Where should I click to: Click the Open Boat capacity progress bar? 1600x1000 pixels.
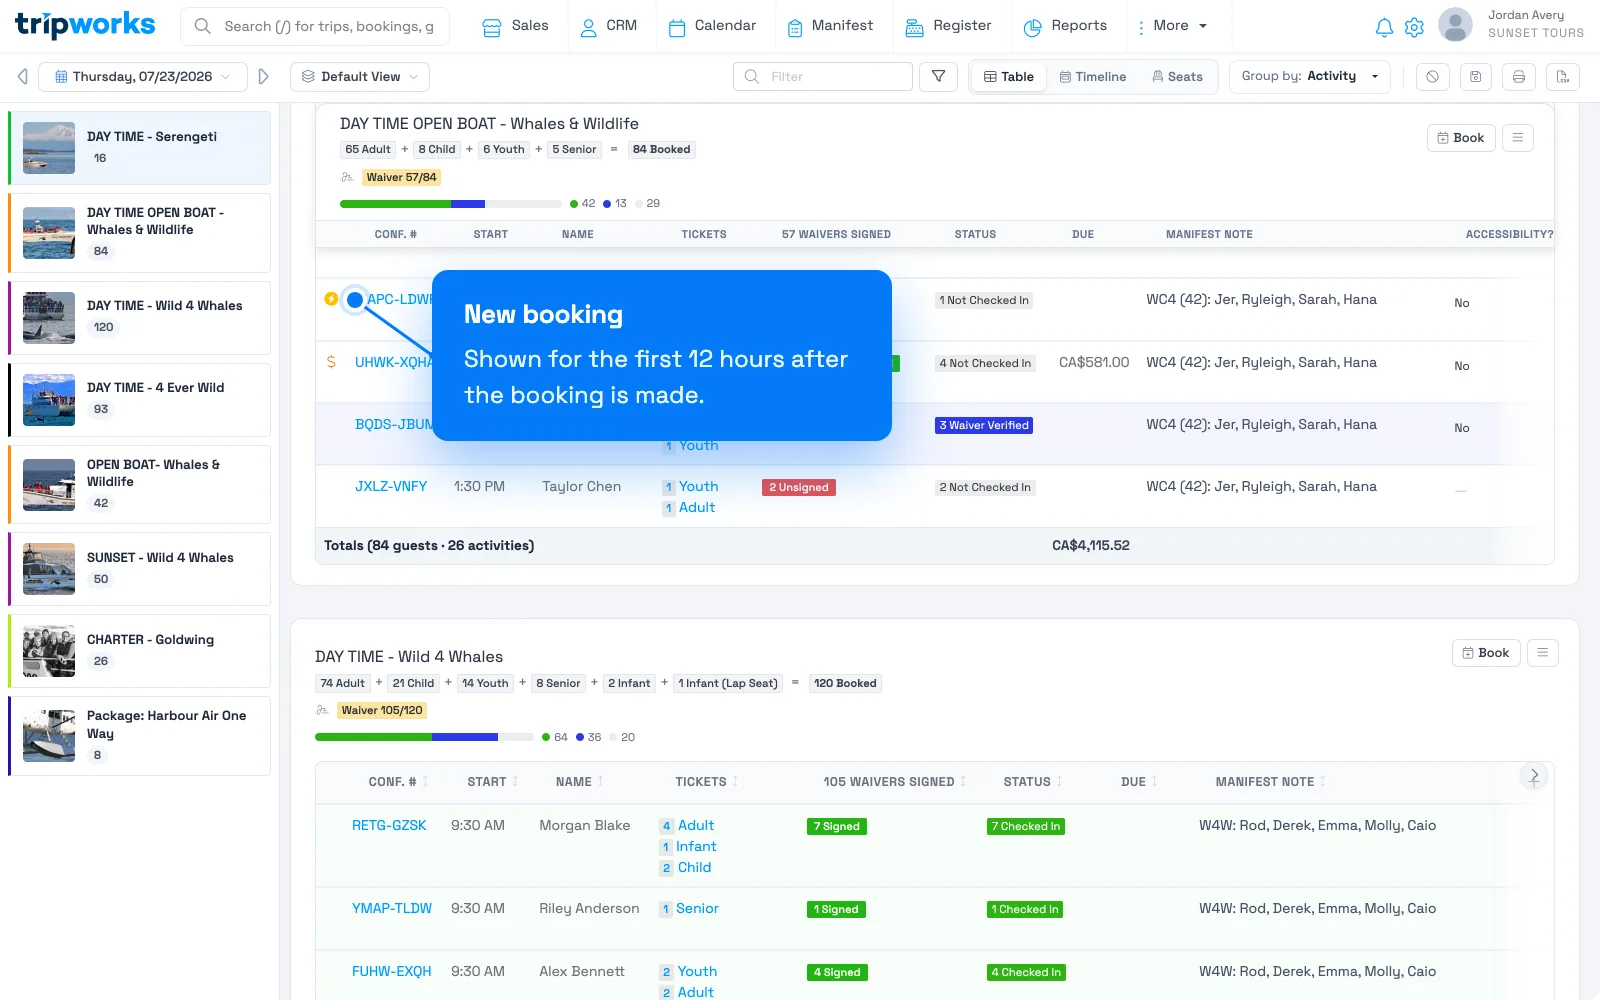pos(450,204)
